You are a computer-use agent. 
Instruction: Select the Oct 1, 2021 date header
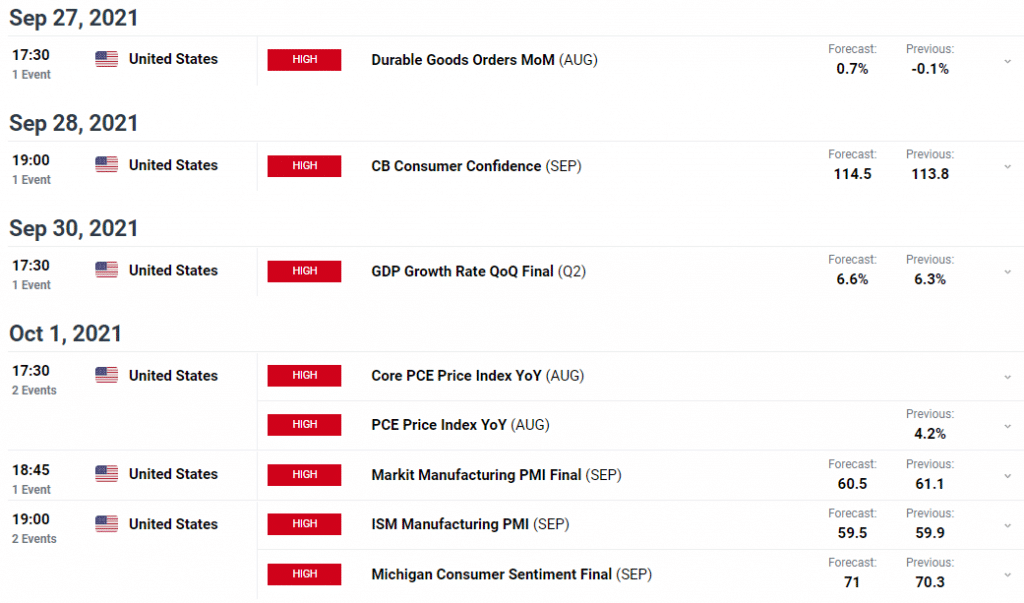tap(65, 334)
